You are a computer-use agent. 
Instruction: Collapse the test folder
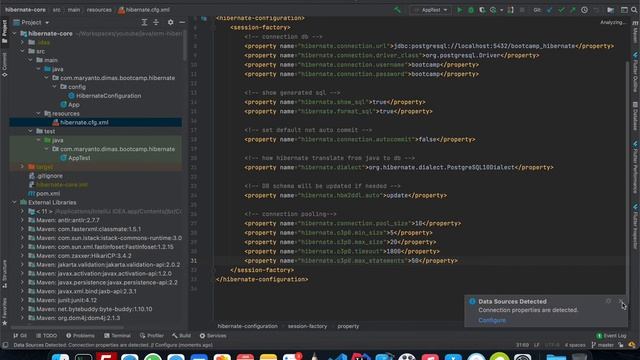pos(31,131)
